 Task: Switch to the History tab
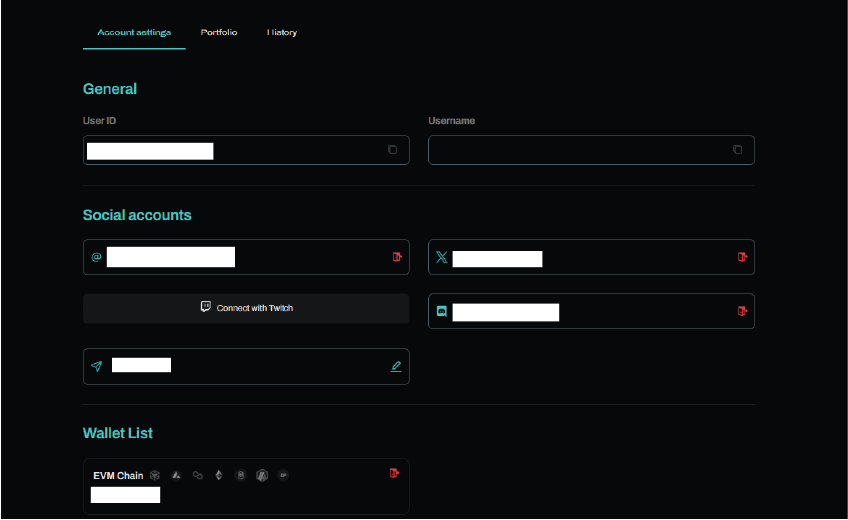282,32
